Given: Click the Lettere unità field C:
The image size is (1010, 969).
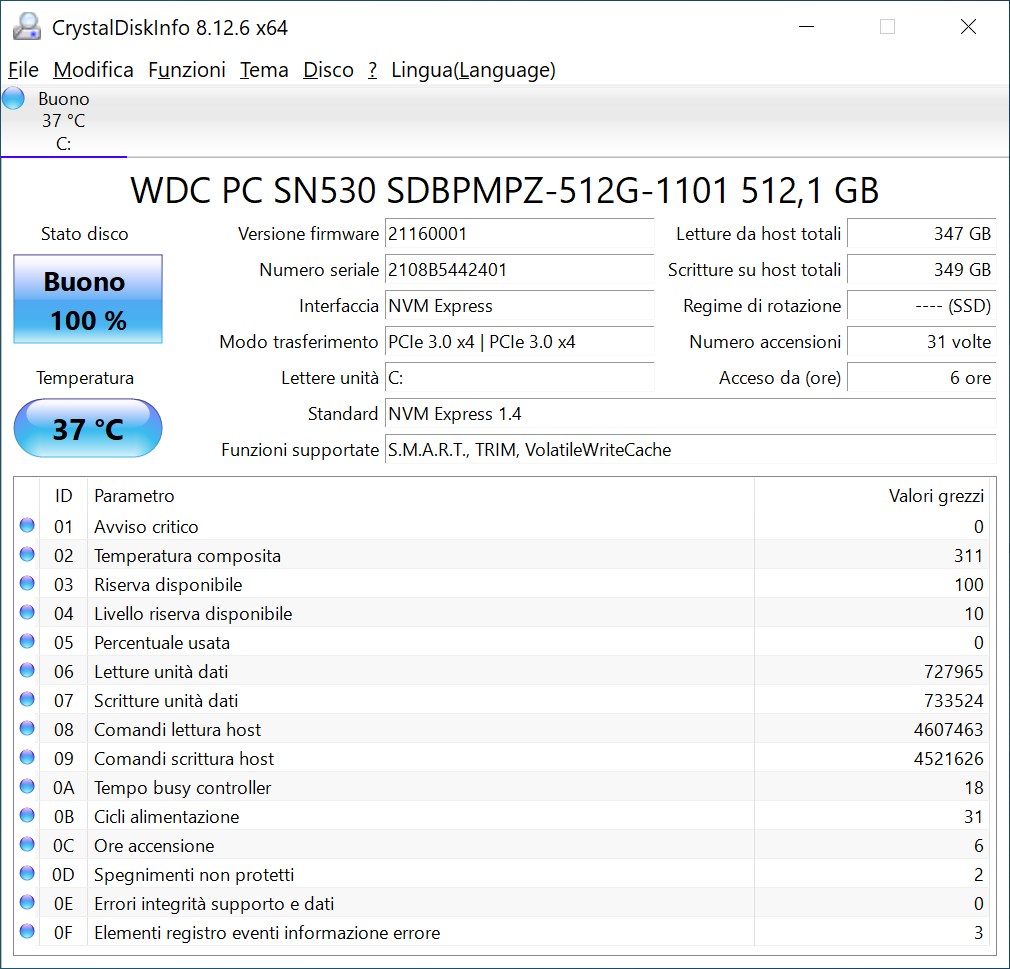Looking at the screenshot, I should [520, 378].
